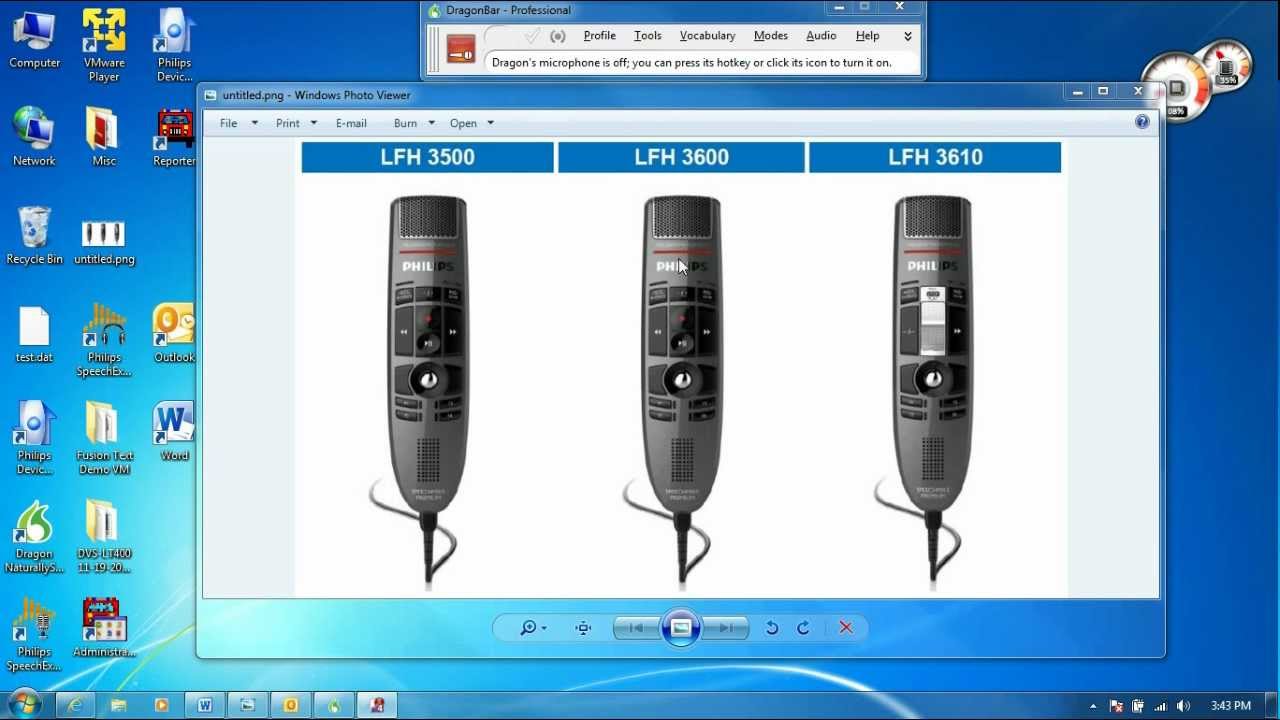Select the Network desktop icon
1280x720 pixels.
click(34, 137)
